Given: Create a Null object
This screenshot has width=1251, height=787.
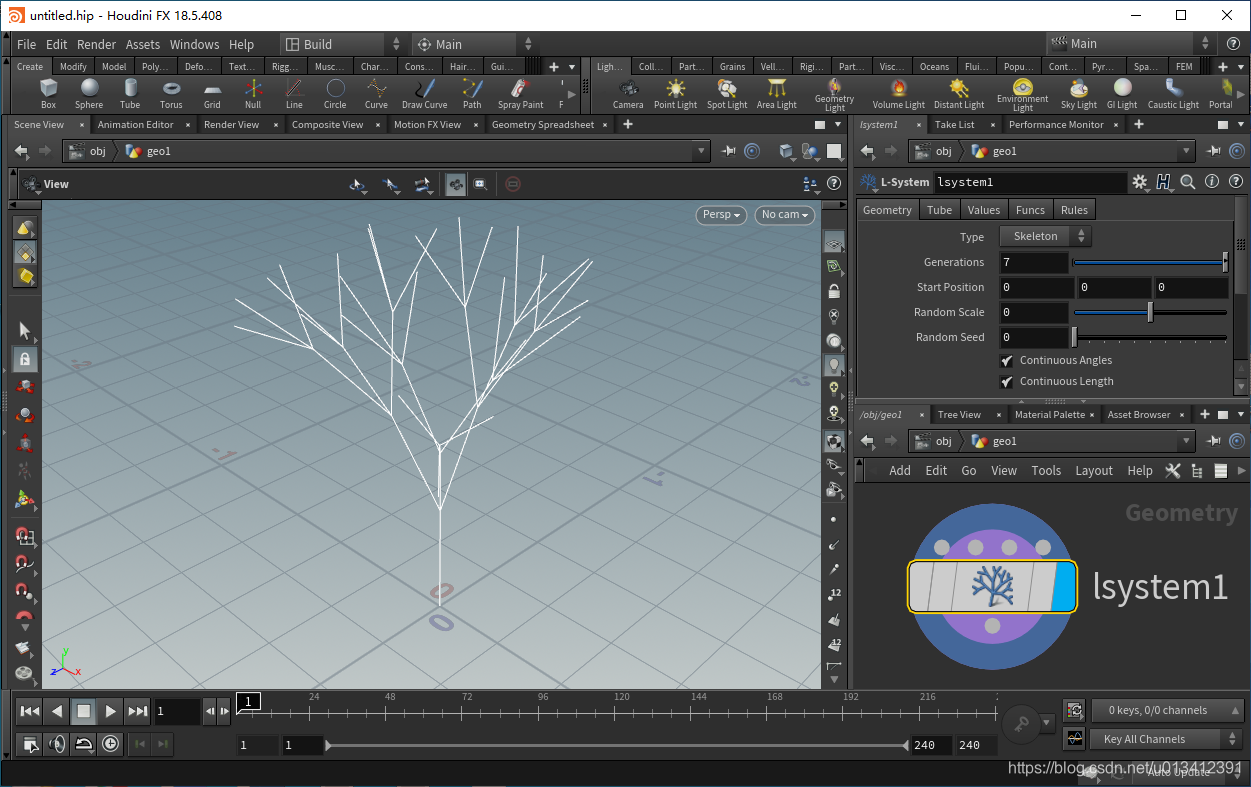Looking at the screenshot, I should point(253,94).
